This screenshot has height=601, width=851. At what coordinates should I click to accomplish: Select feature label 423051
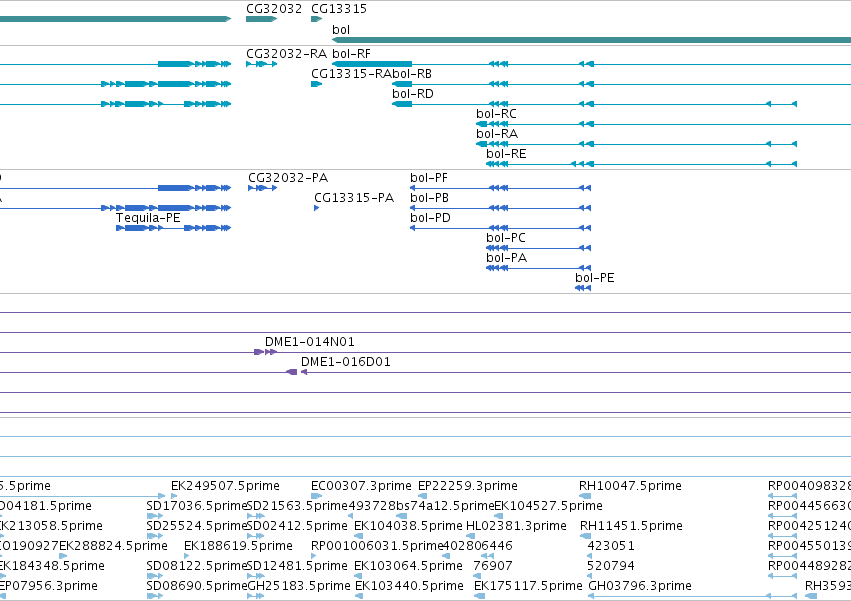click(x=611, y=546)
